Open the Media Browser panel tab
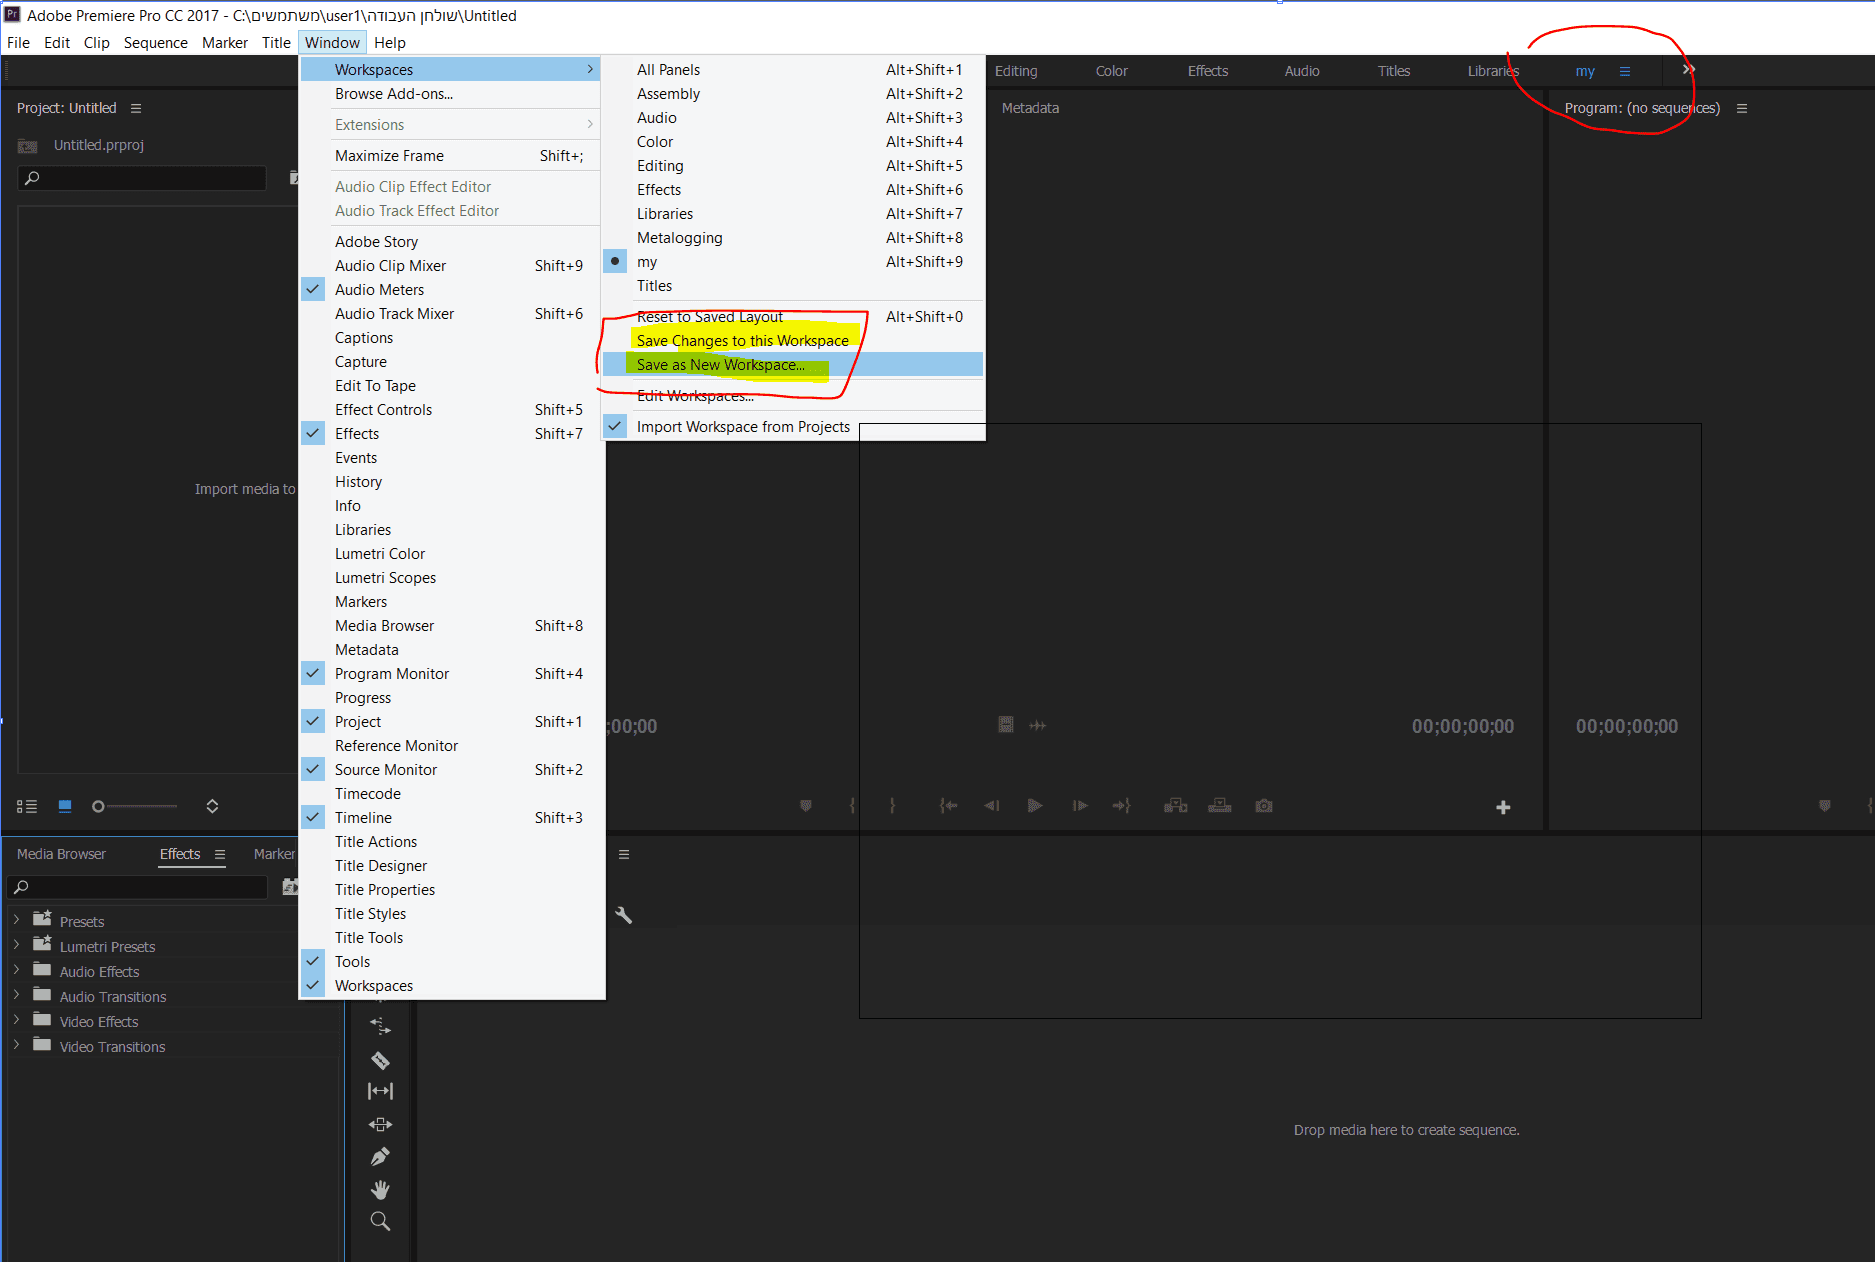Screen dimensions: 1875x1262 (x=61, y=854)
